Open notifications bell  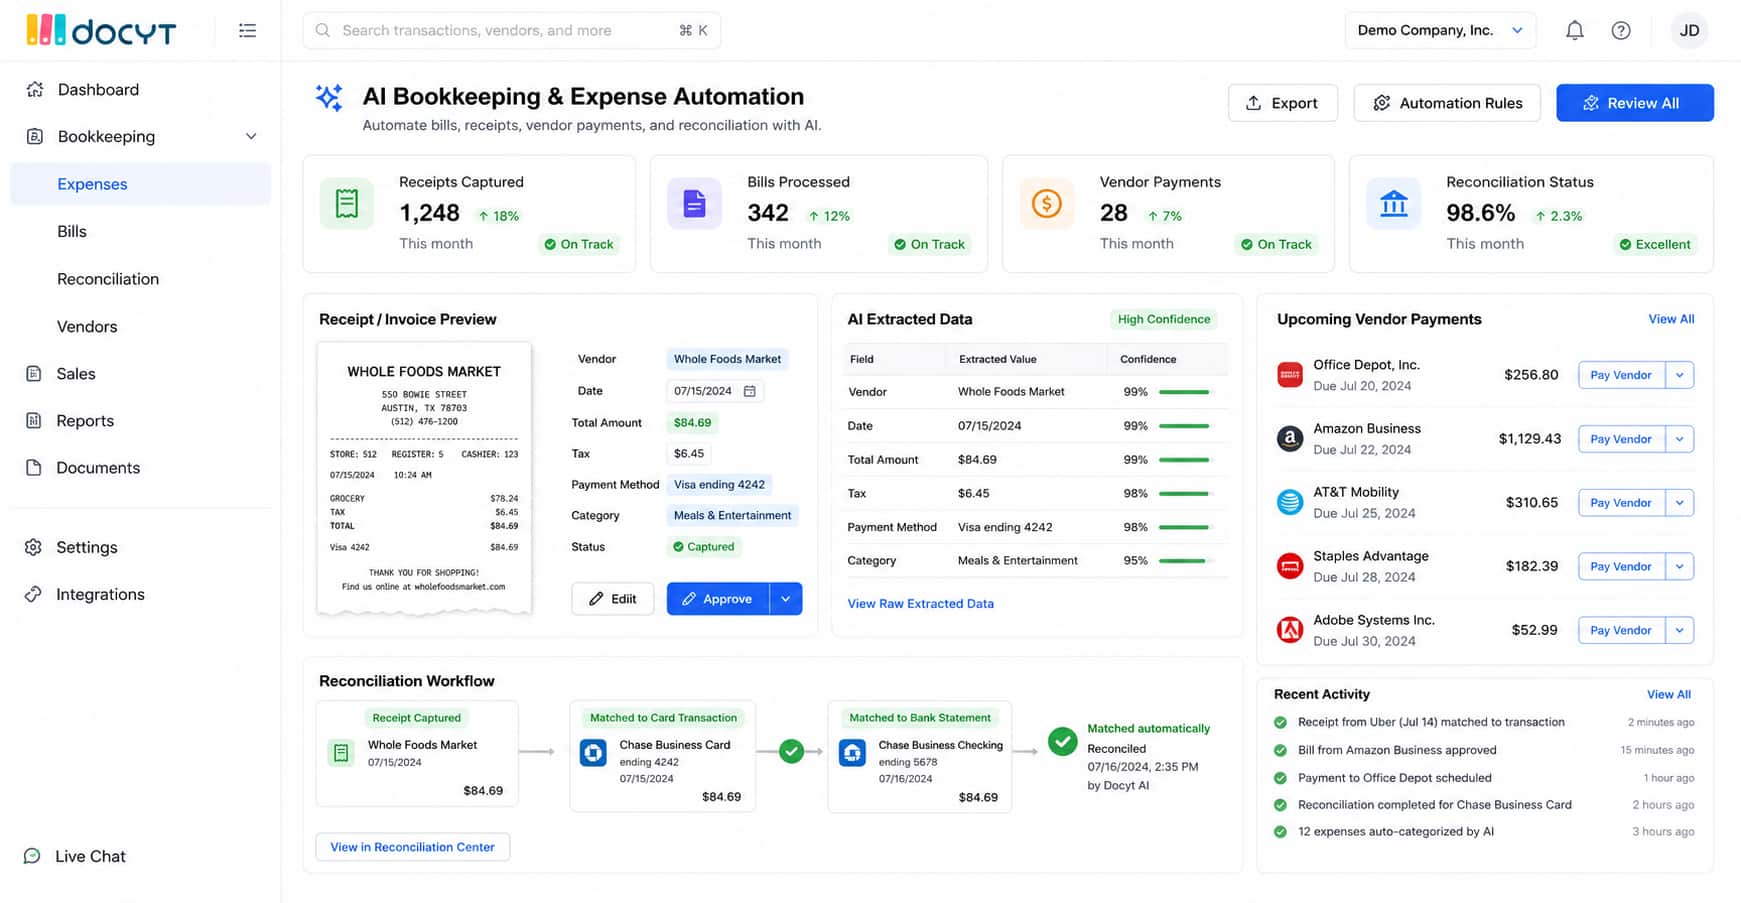[x=1574, y=31]
